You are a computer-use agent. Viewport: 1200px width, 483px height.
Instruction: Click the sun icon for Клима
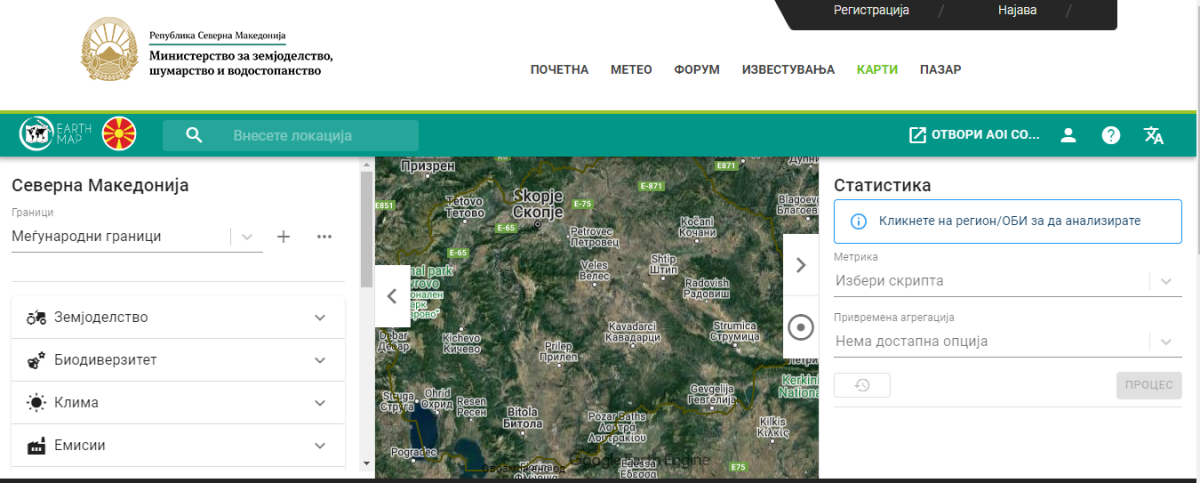point(37,403)
